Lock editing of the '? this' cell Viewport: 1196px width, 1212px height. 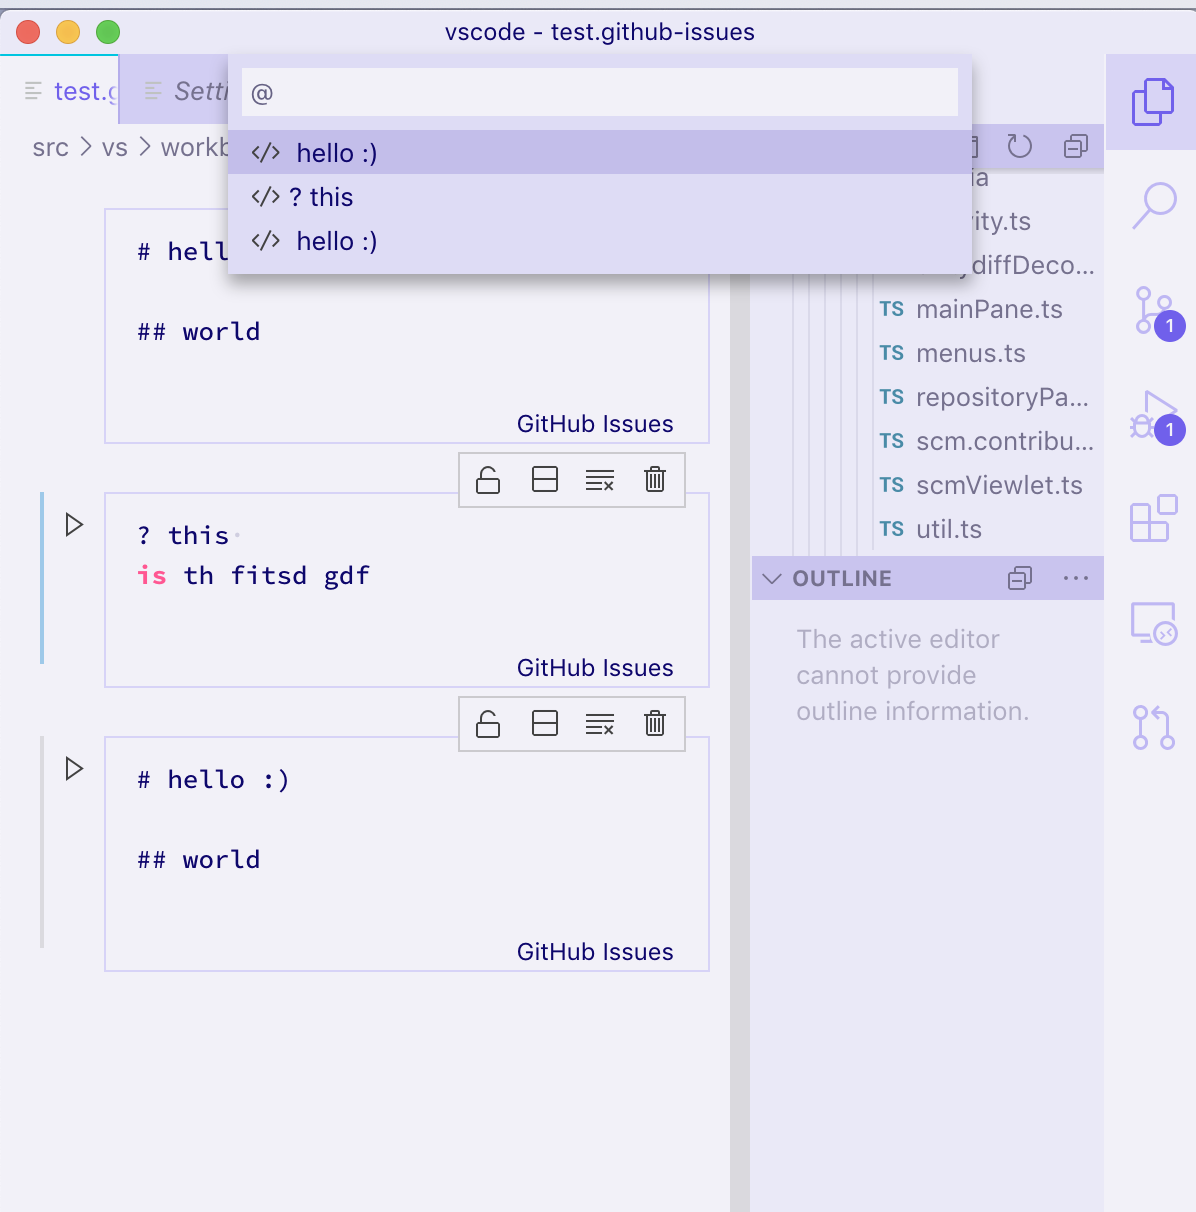487,479
